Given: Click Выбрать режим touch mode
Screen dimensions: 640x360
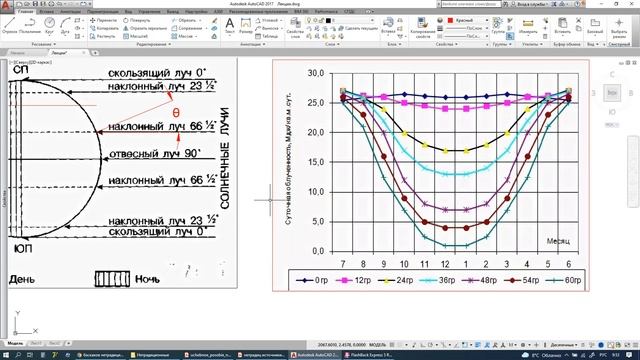Looking at the screenshot, I should (619, 27).
